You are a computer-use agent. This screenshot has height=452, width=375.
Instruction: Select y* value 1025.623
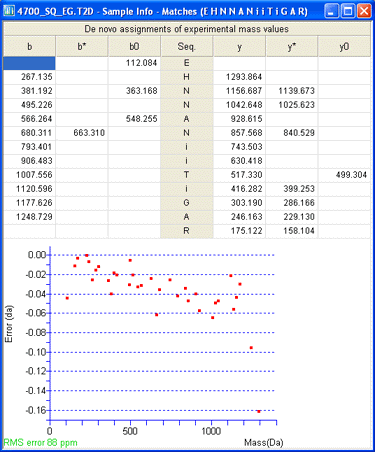click(x=296, y=105)
